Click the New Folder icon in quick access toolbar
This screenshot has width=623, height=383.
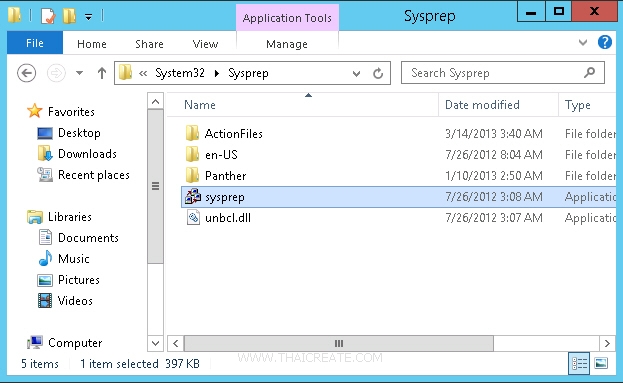(69, 16)
